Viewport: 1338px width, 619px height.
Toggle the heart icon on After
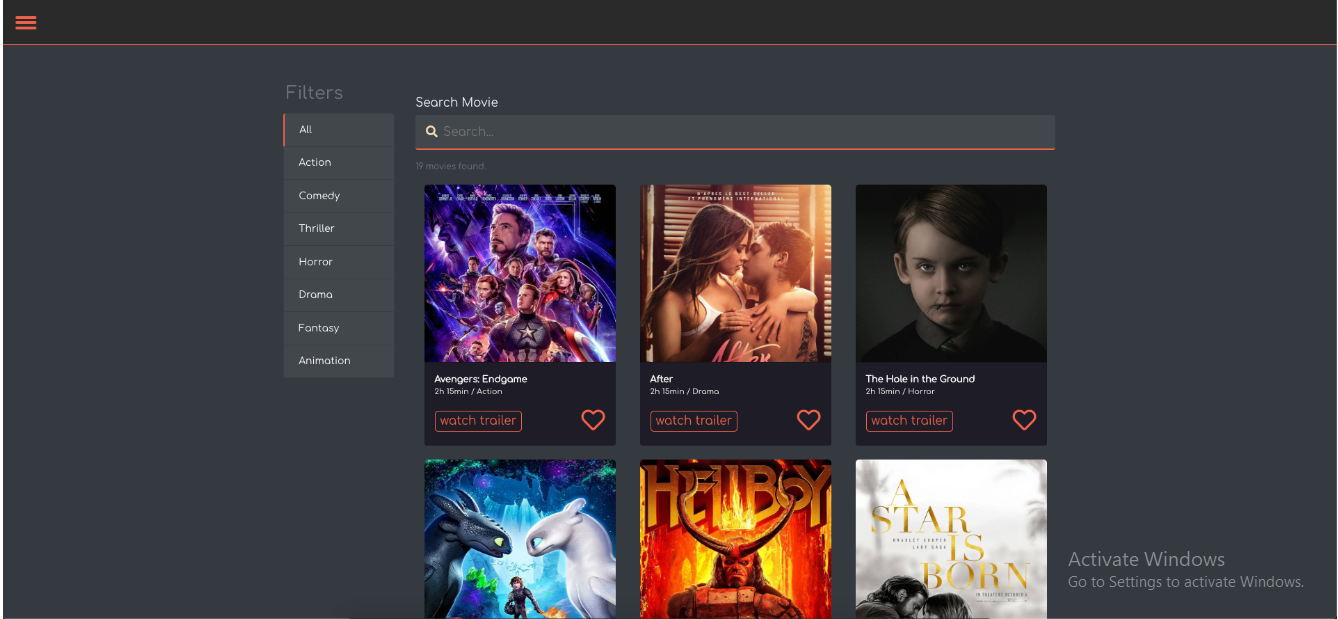pos(808,420)
